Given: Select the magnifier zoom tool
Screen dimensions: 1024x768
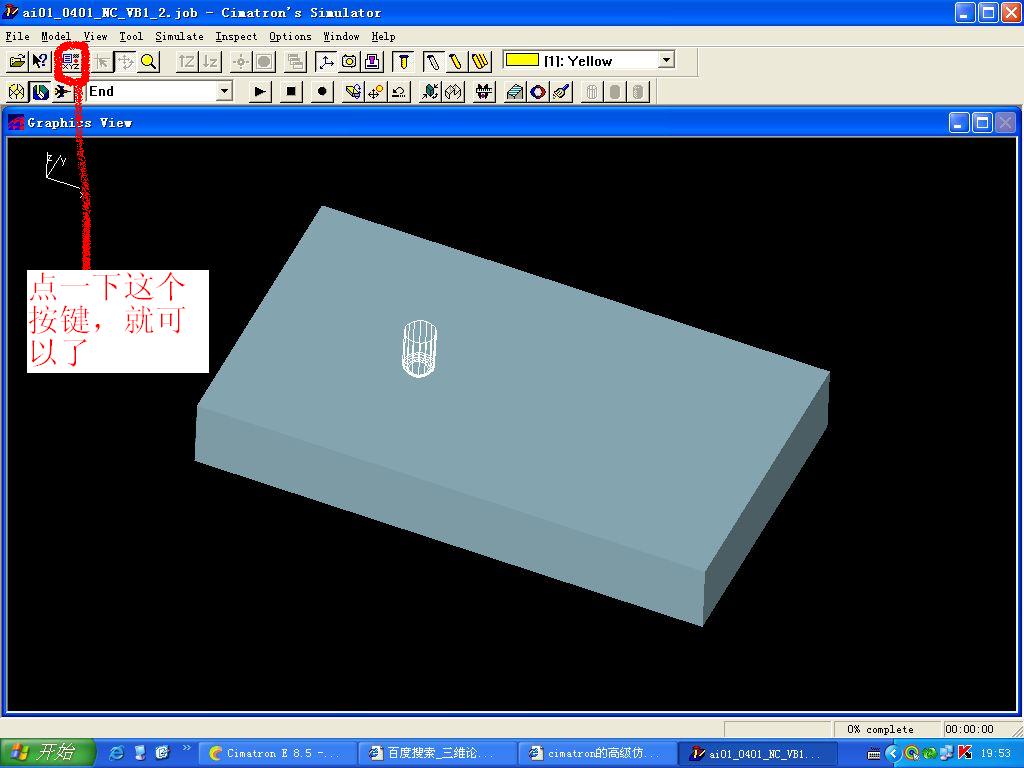Looking at the screenshot, I should pyautogui.click(x=149, y=61).
